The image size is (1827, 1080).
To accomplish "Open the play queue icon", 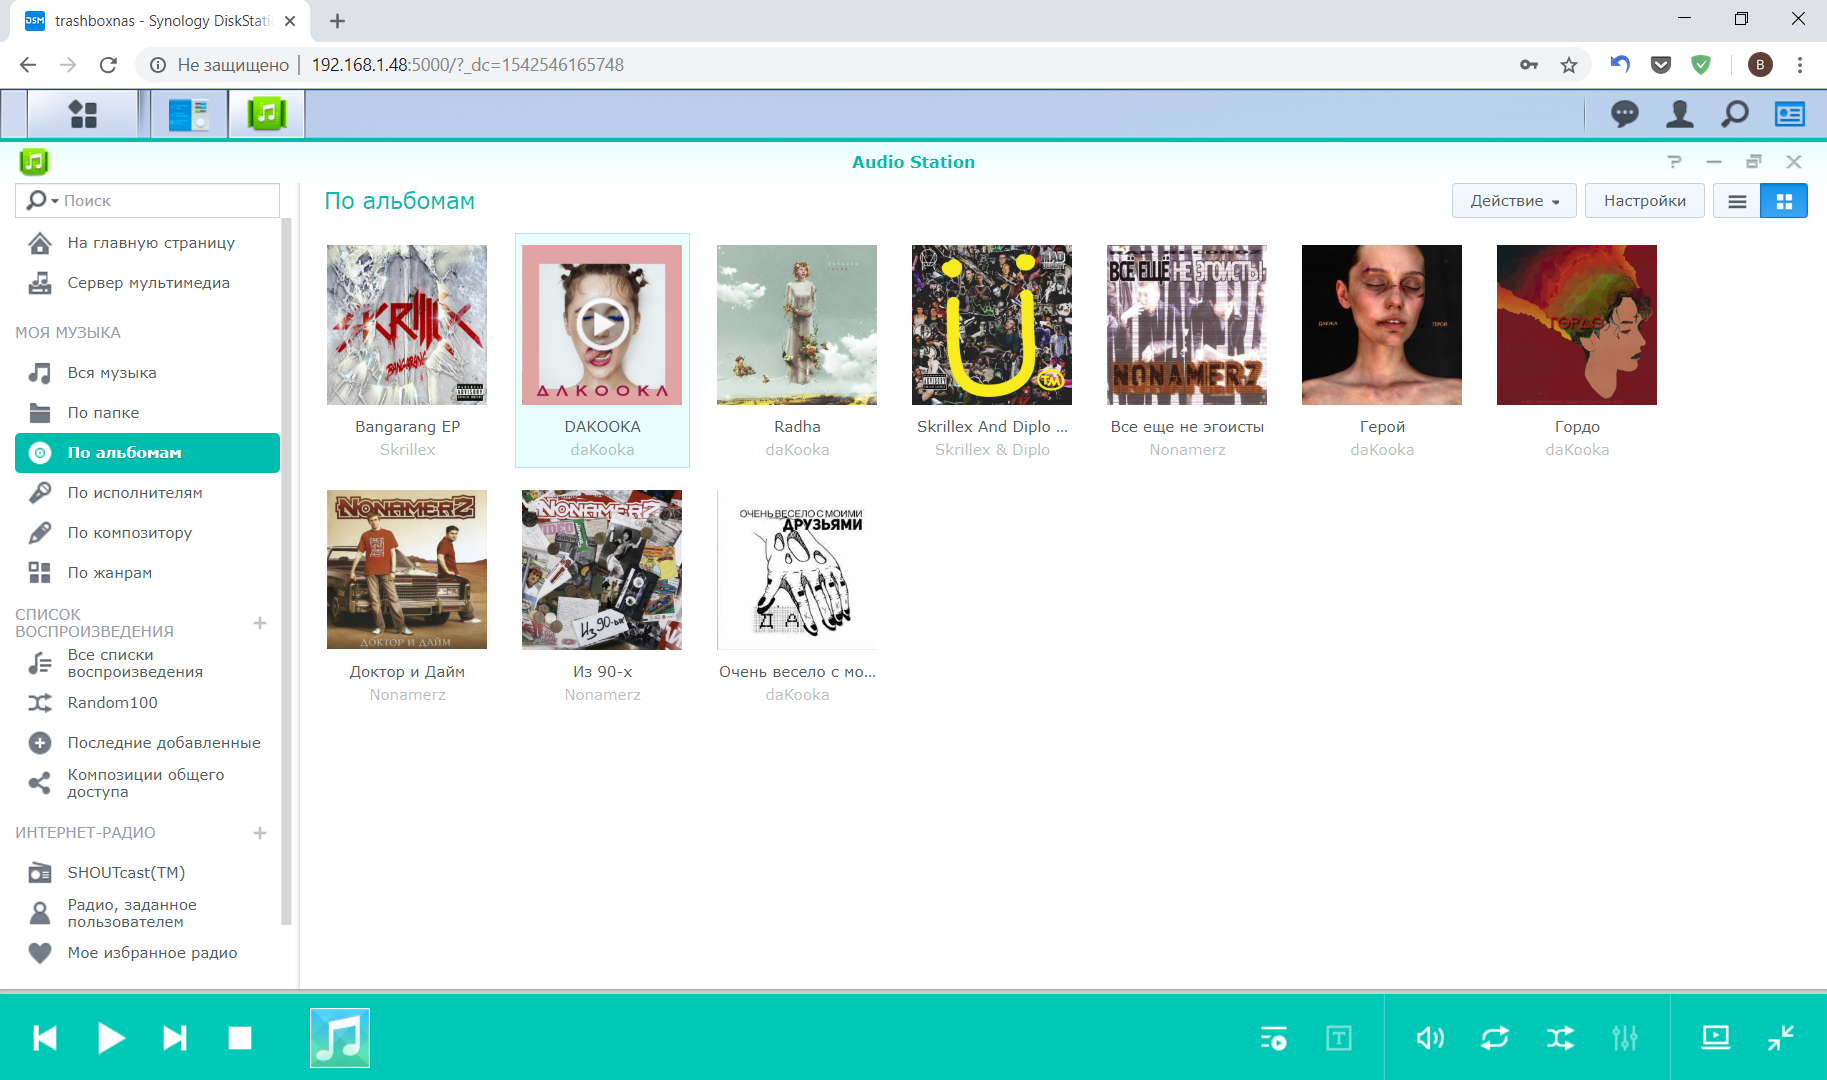I will (x=1273, y=1038).
